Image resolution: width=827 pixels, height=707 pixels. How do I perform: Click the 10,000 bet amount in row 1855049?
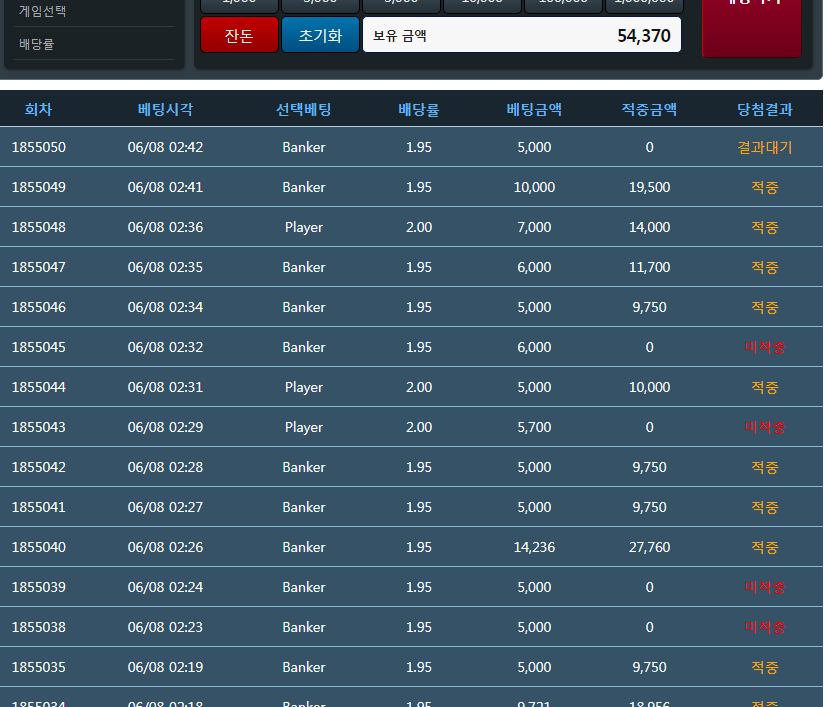pyautogui.click(x=534, y=187)
